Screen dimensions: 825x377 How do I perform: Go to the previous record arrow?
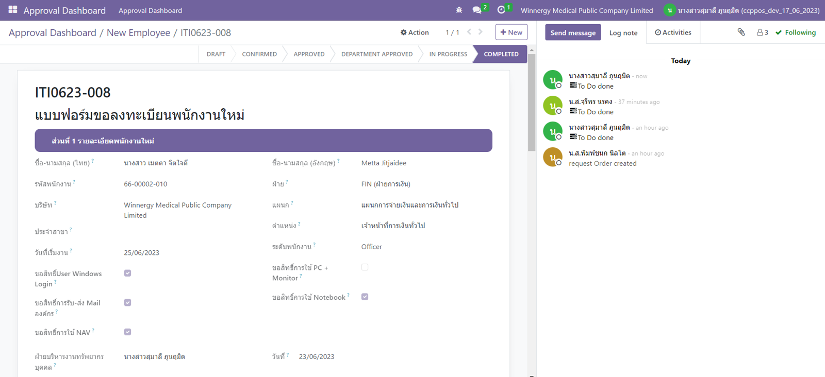[x=469, y=32]
